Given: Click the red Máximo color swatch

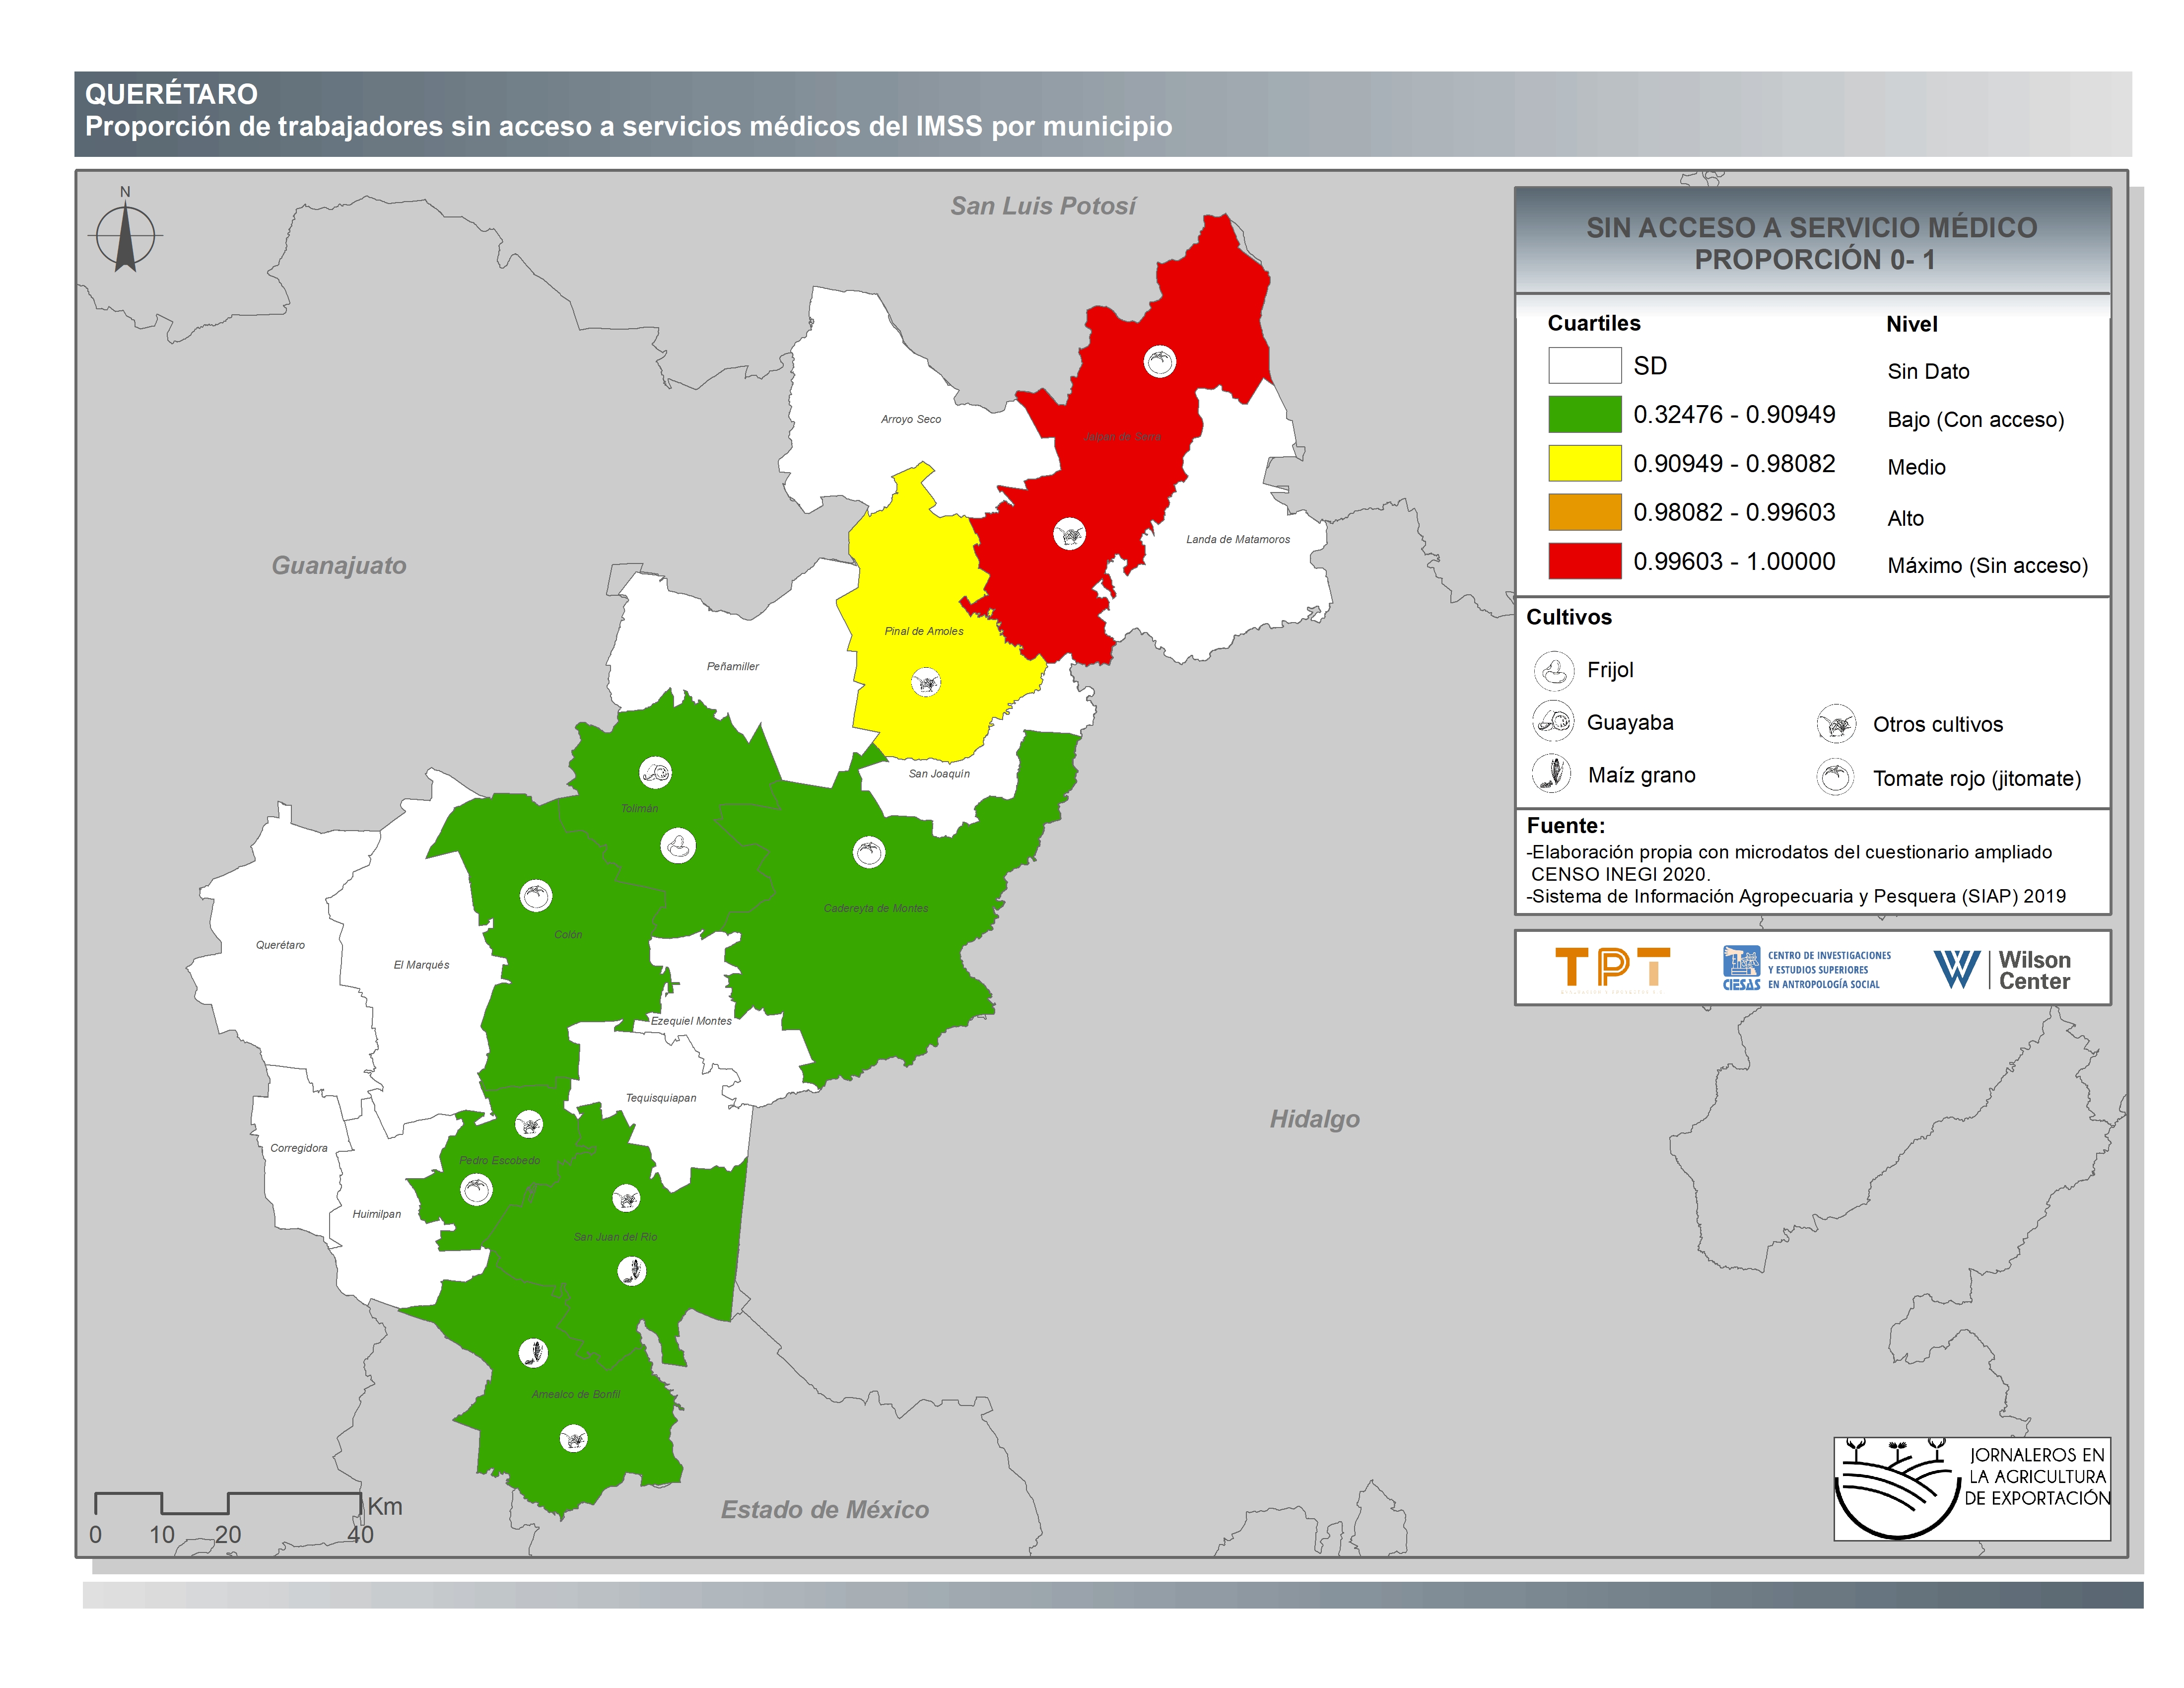Looking at the screenshot, I should coord(1584,561).
